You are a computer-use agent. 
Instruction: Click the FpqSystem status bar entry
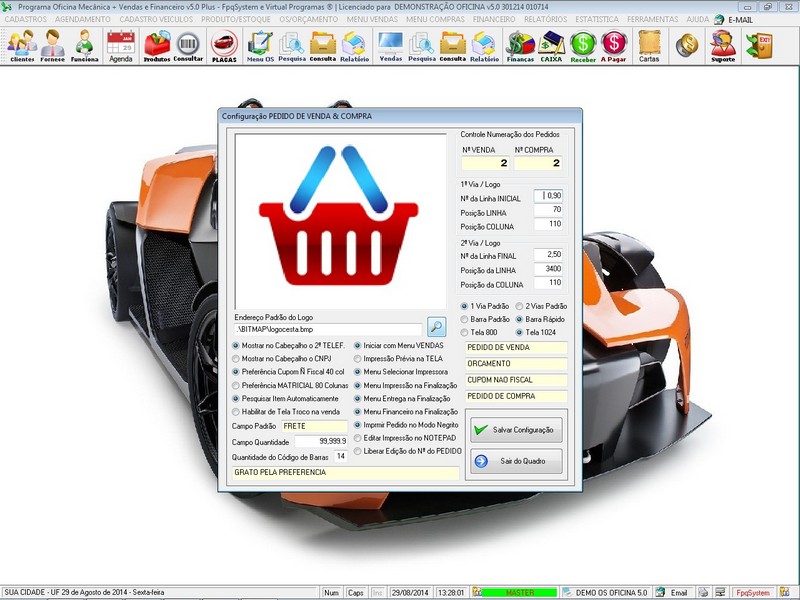[753, 592]
